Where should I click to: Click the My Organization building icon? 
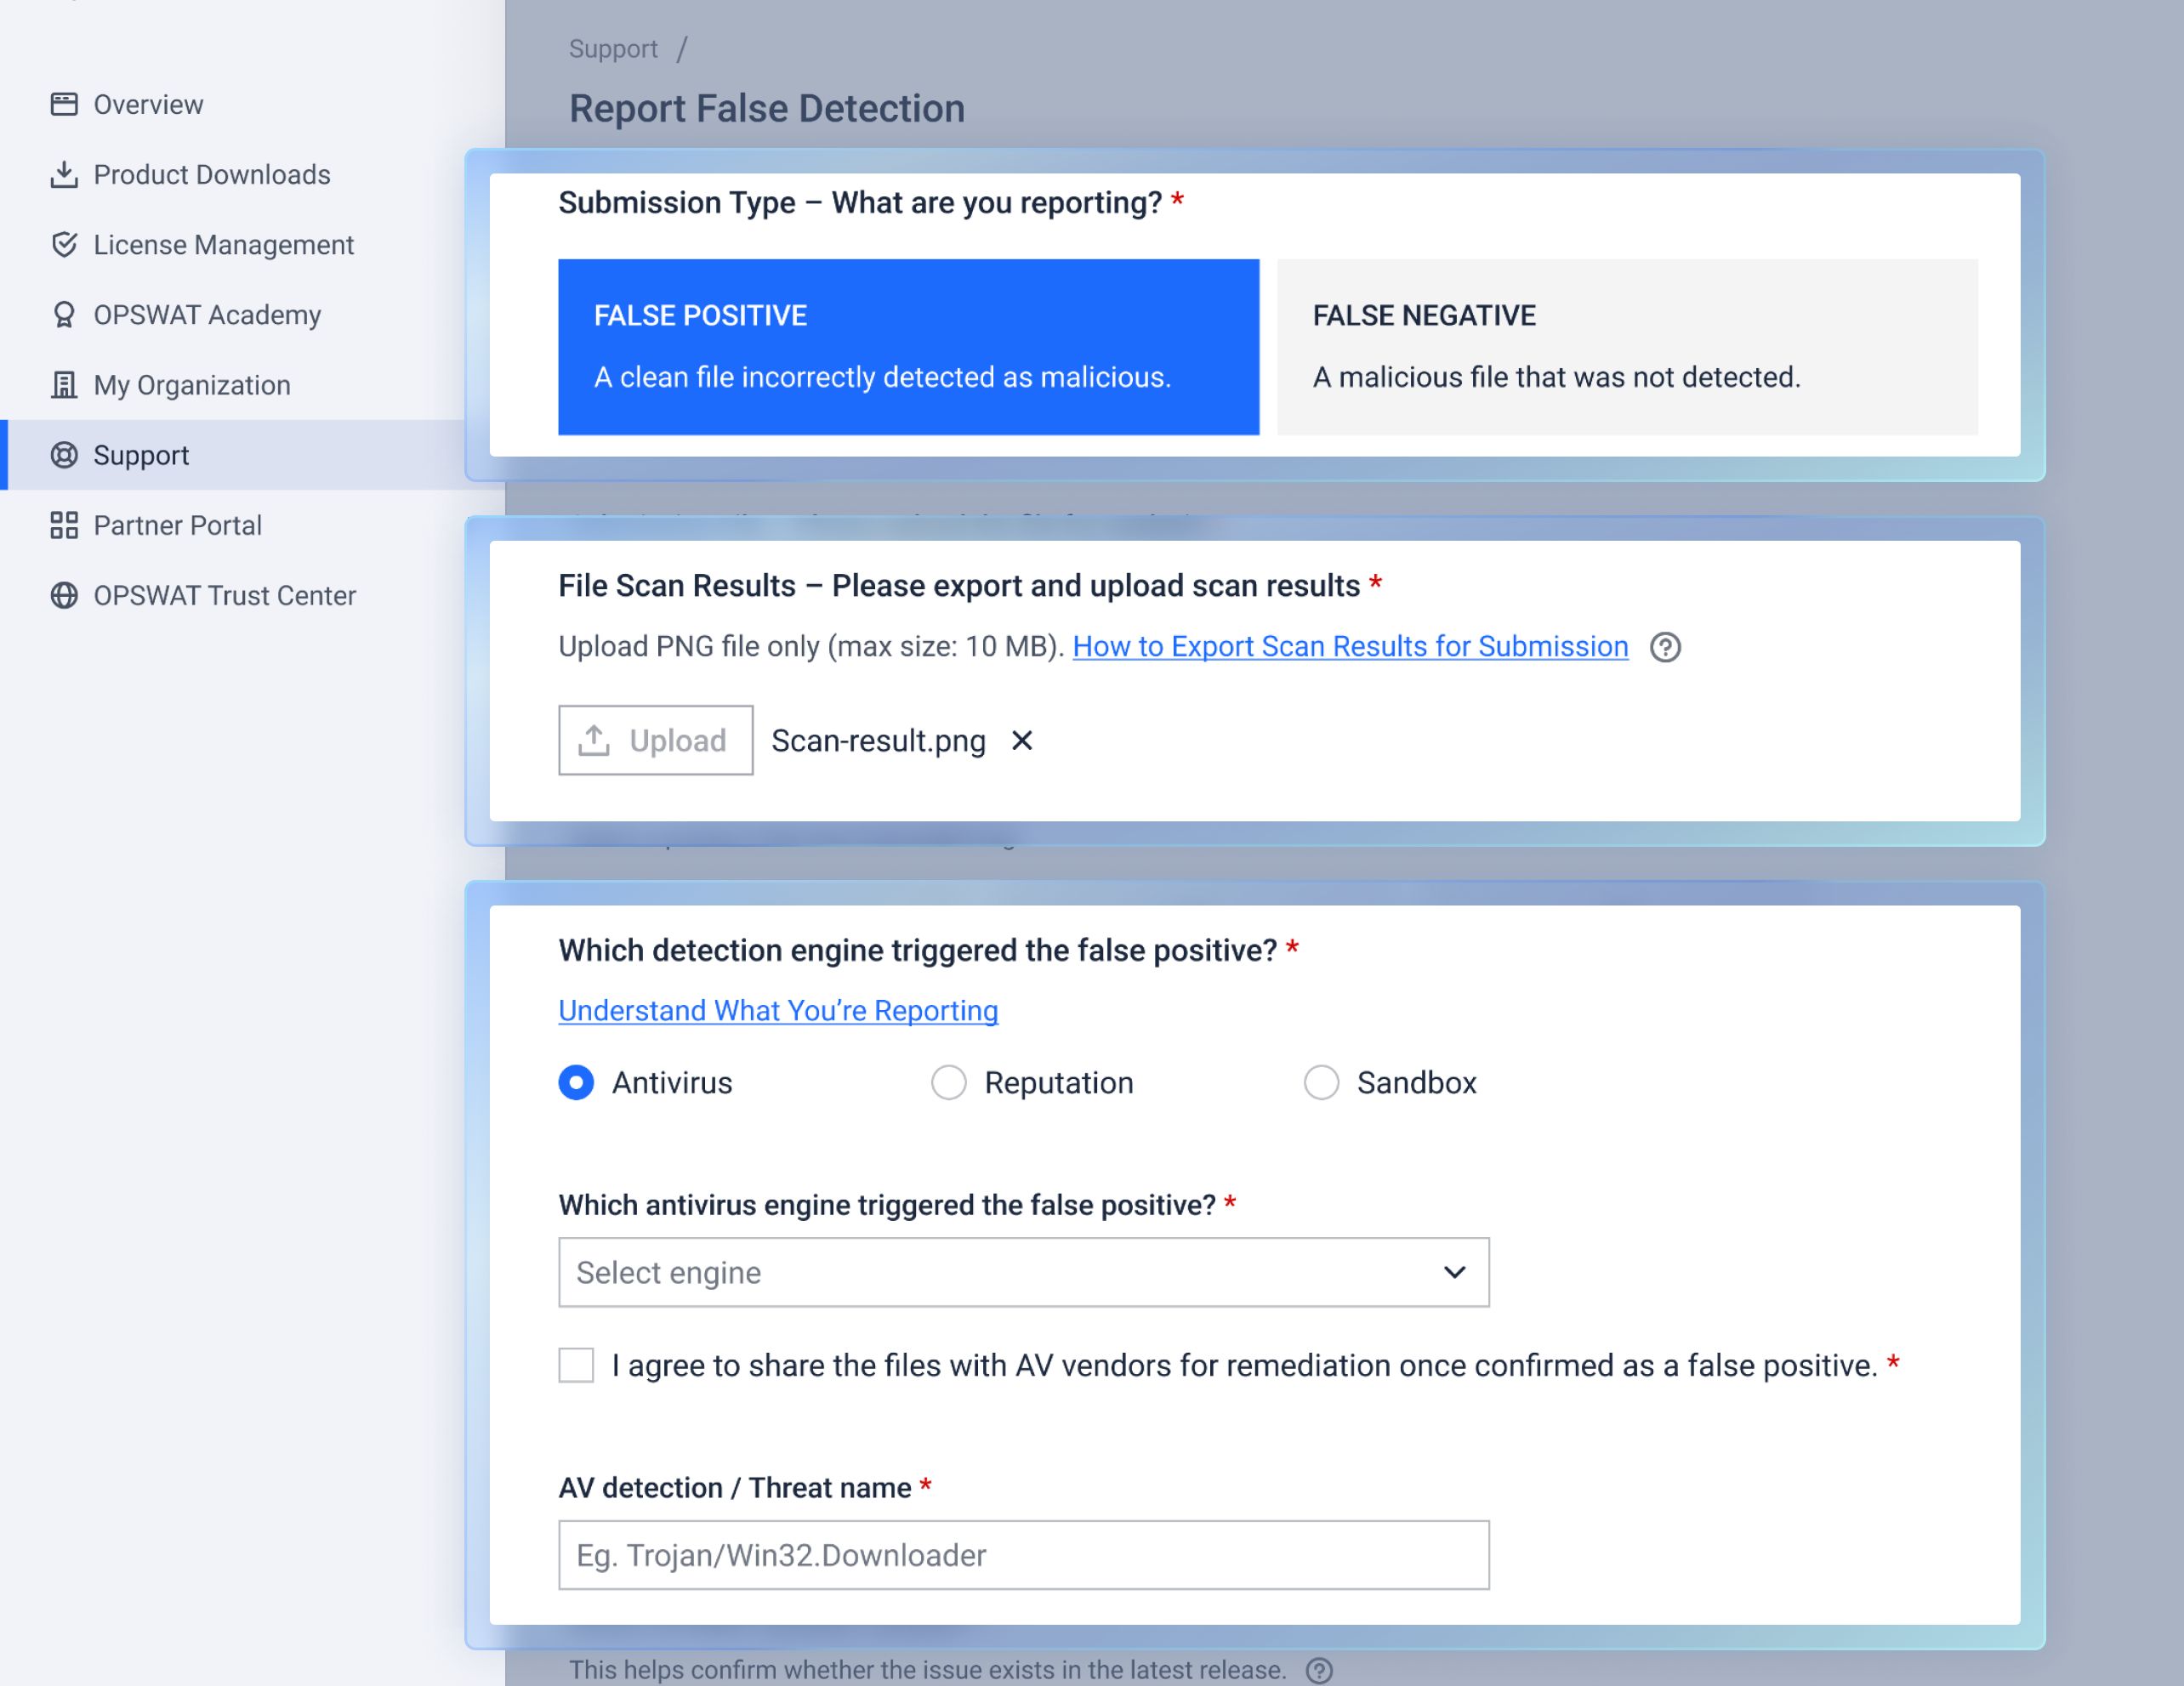(x=64, y=385)
